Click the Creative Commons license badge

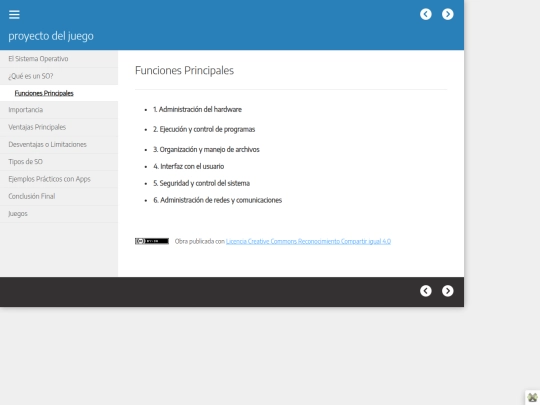coord(152,241)
